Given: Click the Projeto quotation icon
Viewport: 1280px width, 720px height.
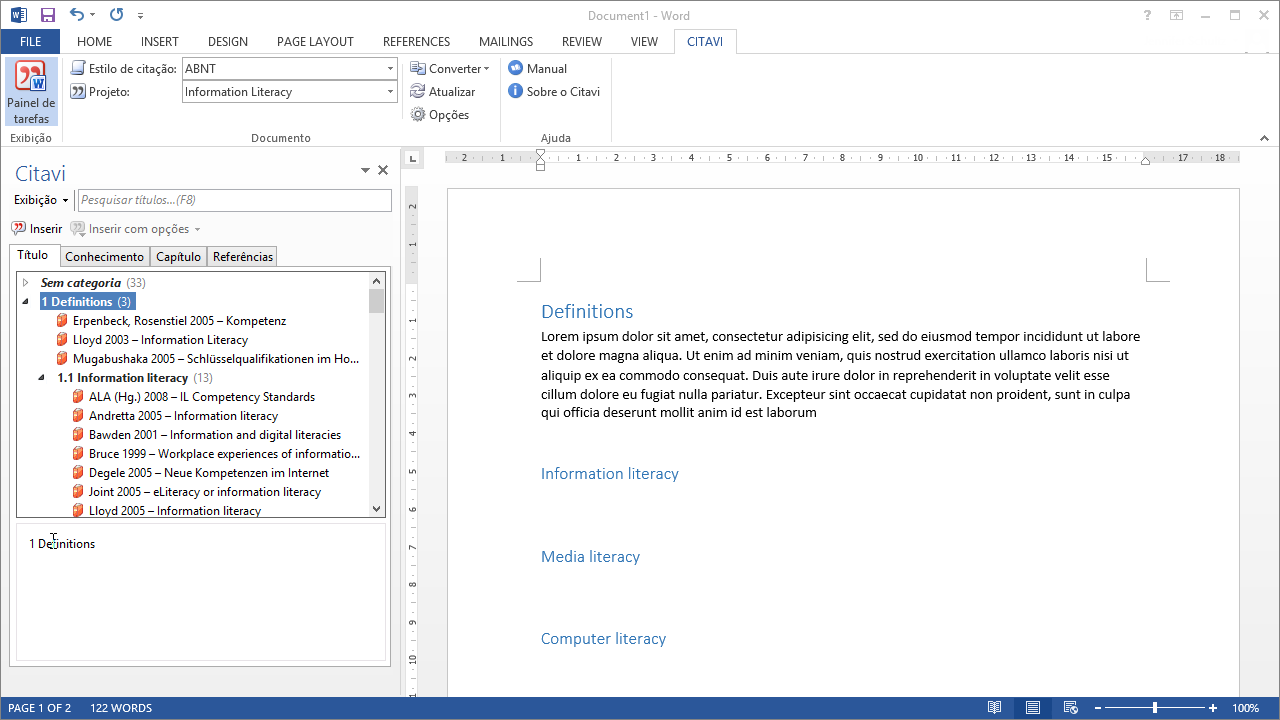Looking at the screenshot, I should pos(78,92).
